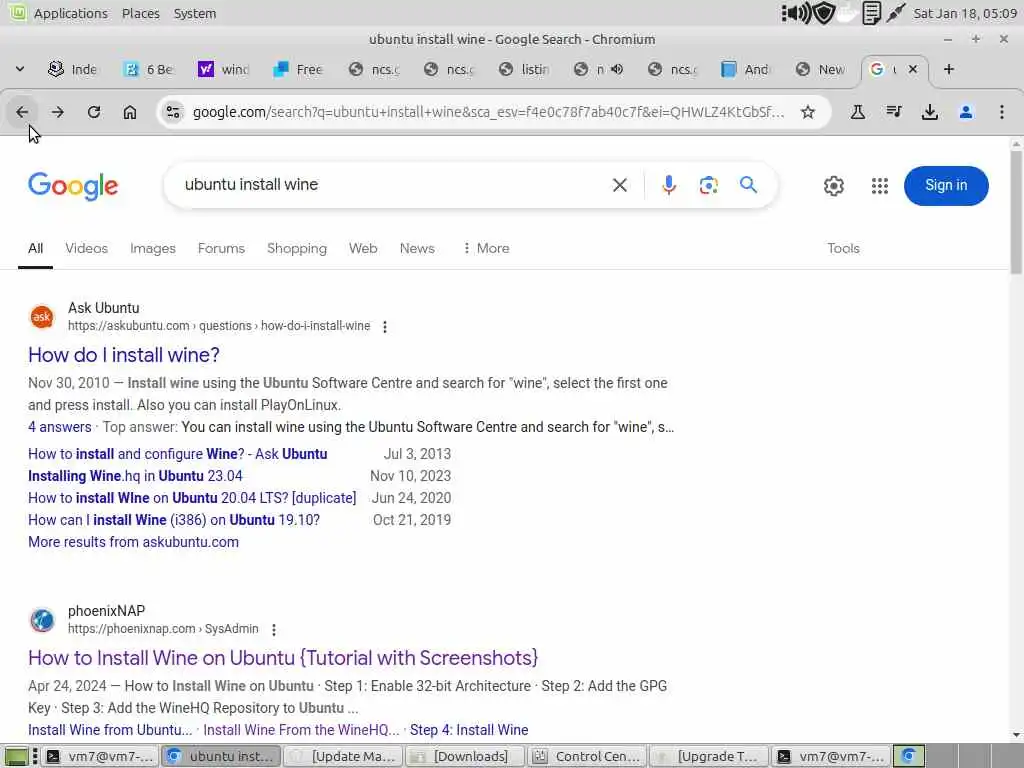
Task: Click the browser forward arrow
Action: pyautogui.click(x=57, y=112)
